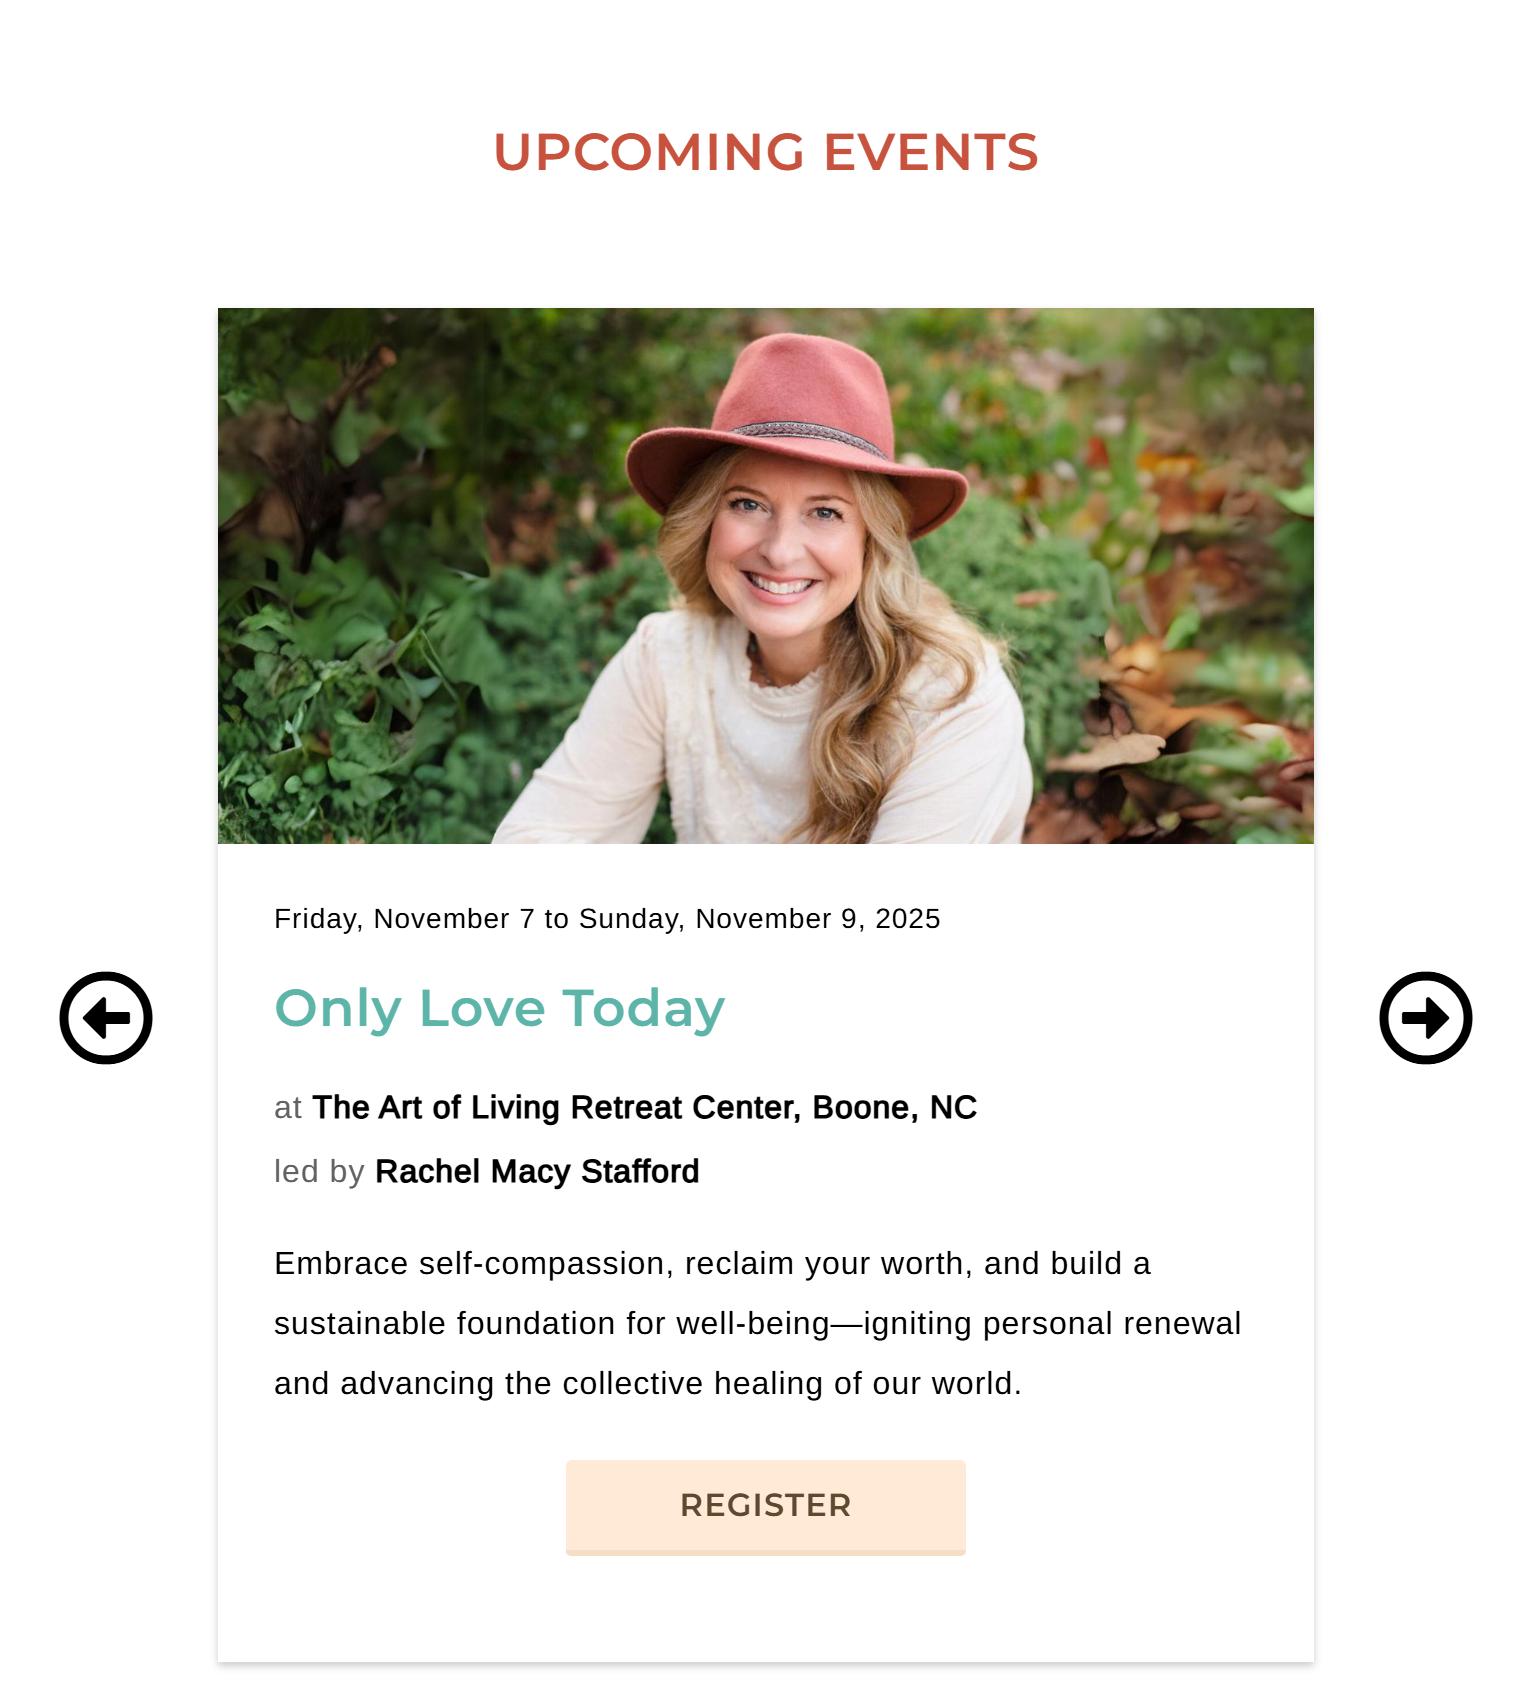
Task: Open the Only Love Today event title
Action: pos(499,1008)
